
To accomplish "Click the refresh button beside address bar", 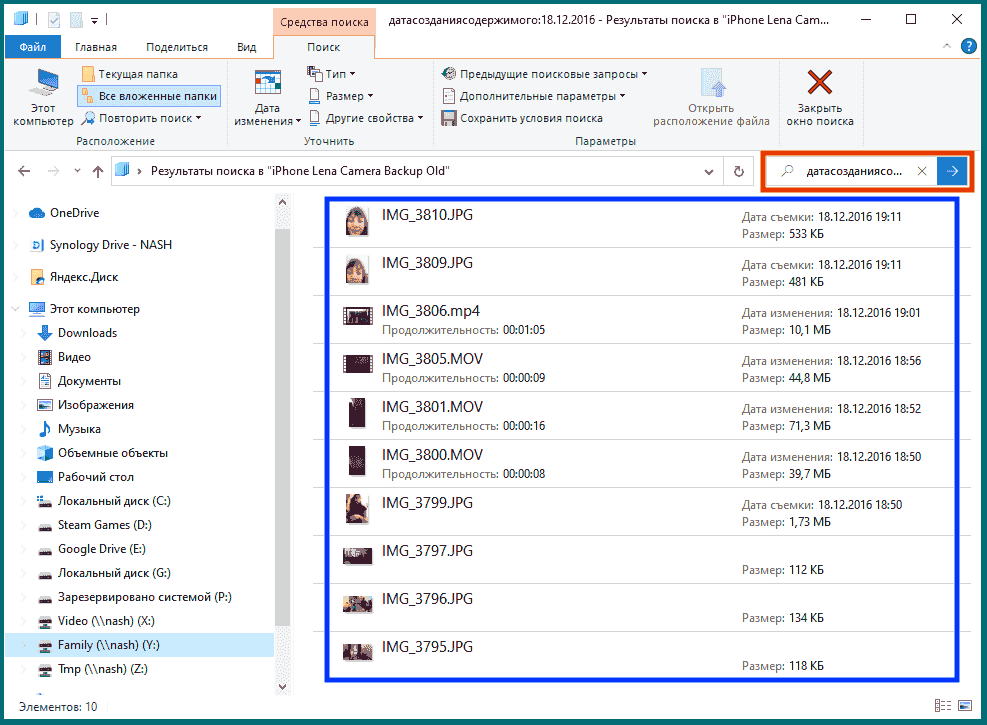I will (x=739, y=171).
